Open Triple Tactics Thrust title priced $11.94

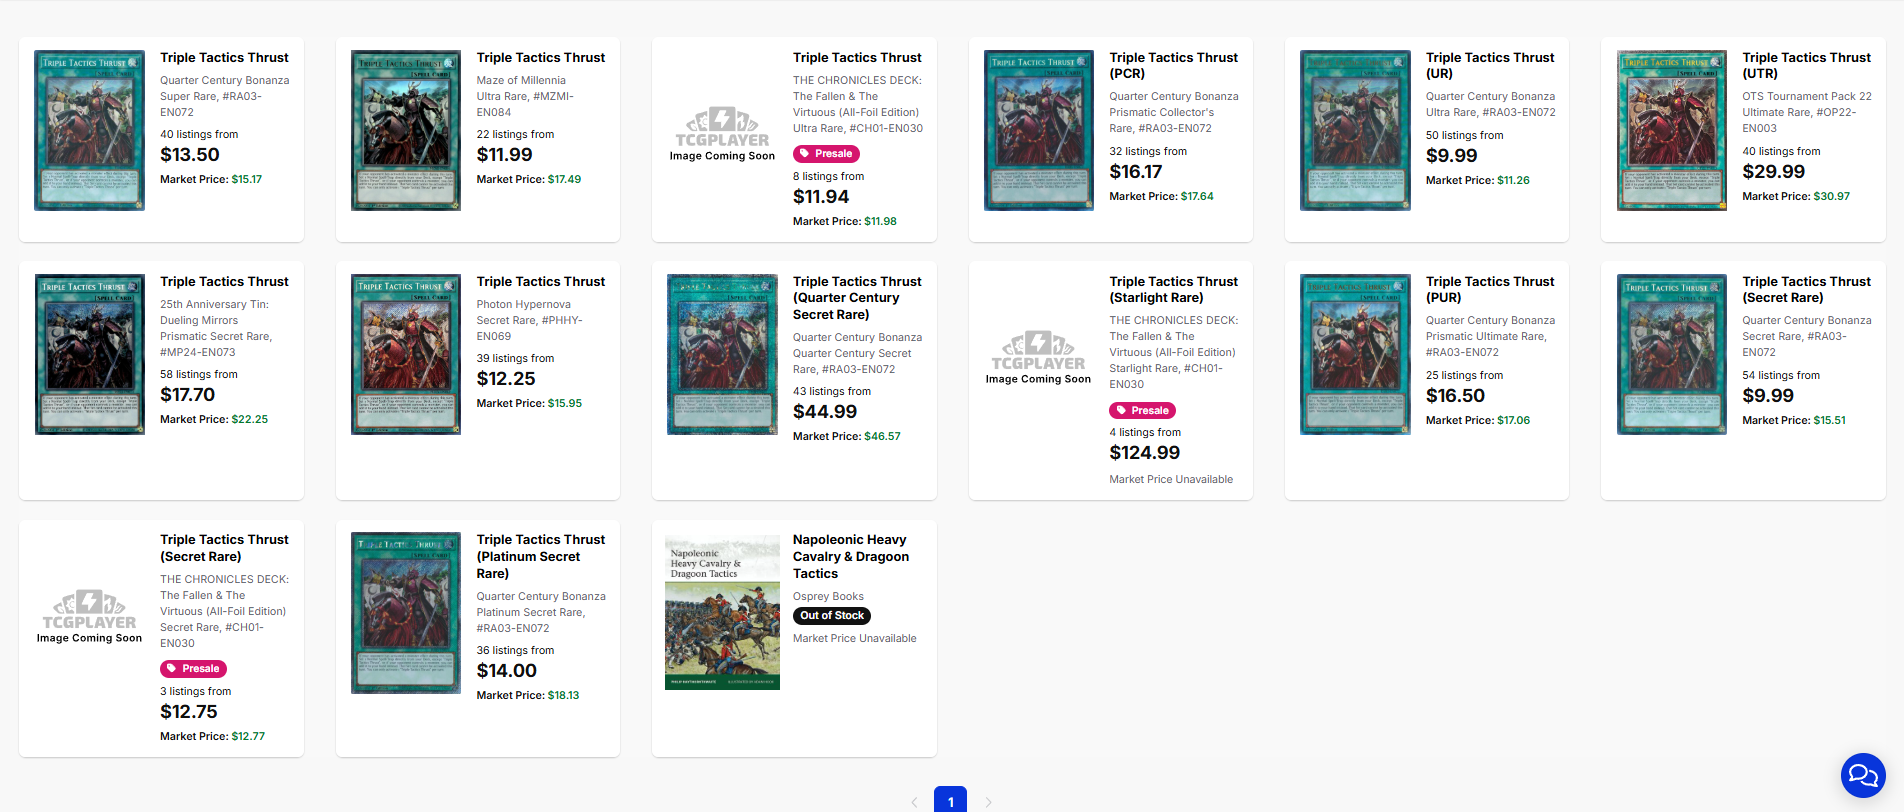click(857, 58)
